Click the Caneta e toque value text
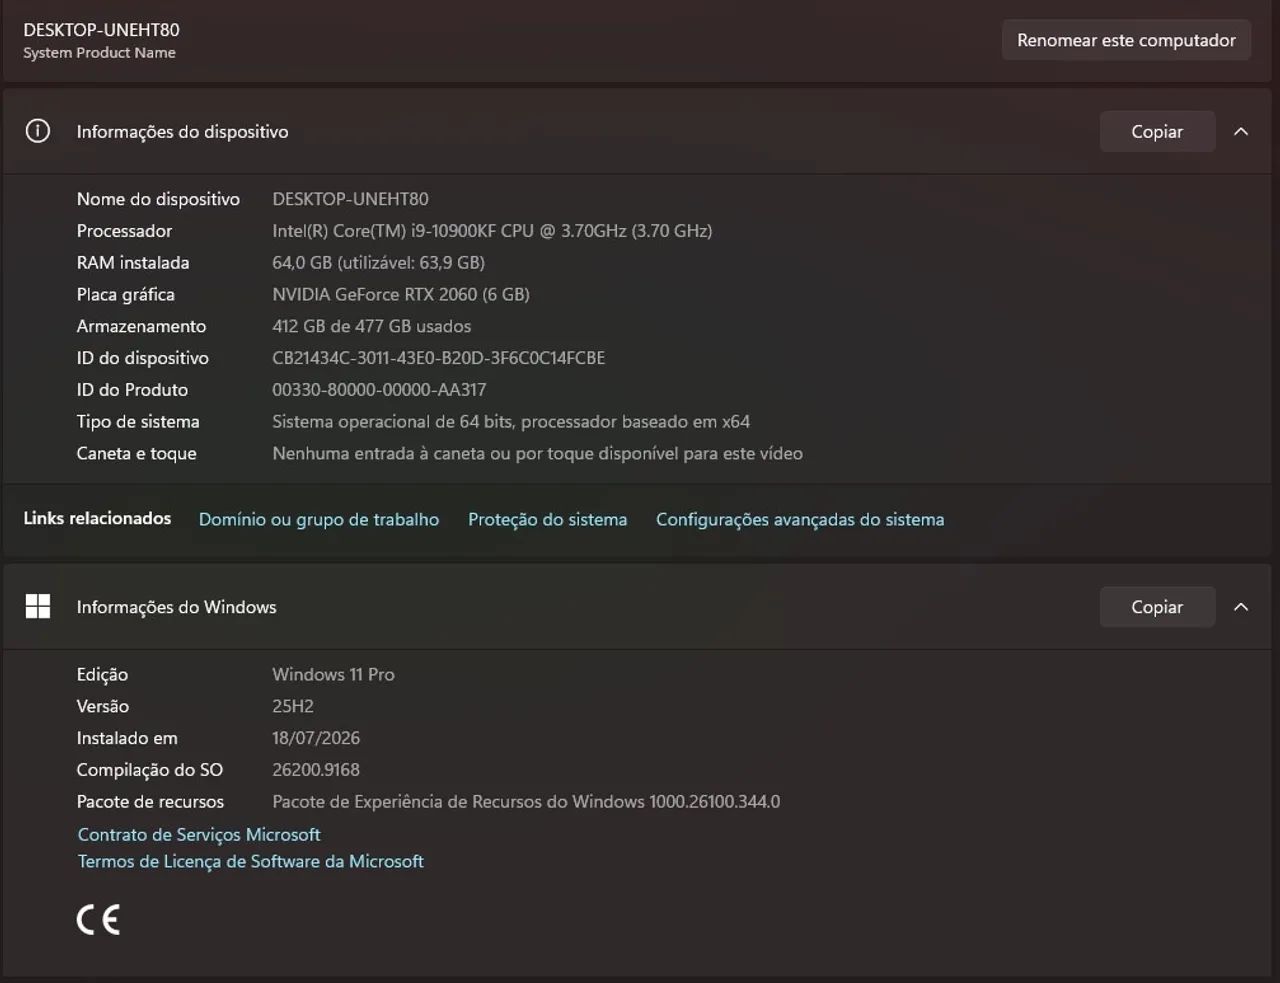This screenshot has width=1280, height=983. [537, 453]
